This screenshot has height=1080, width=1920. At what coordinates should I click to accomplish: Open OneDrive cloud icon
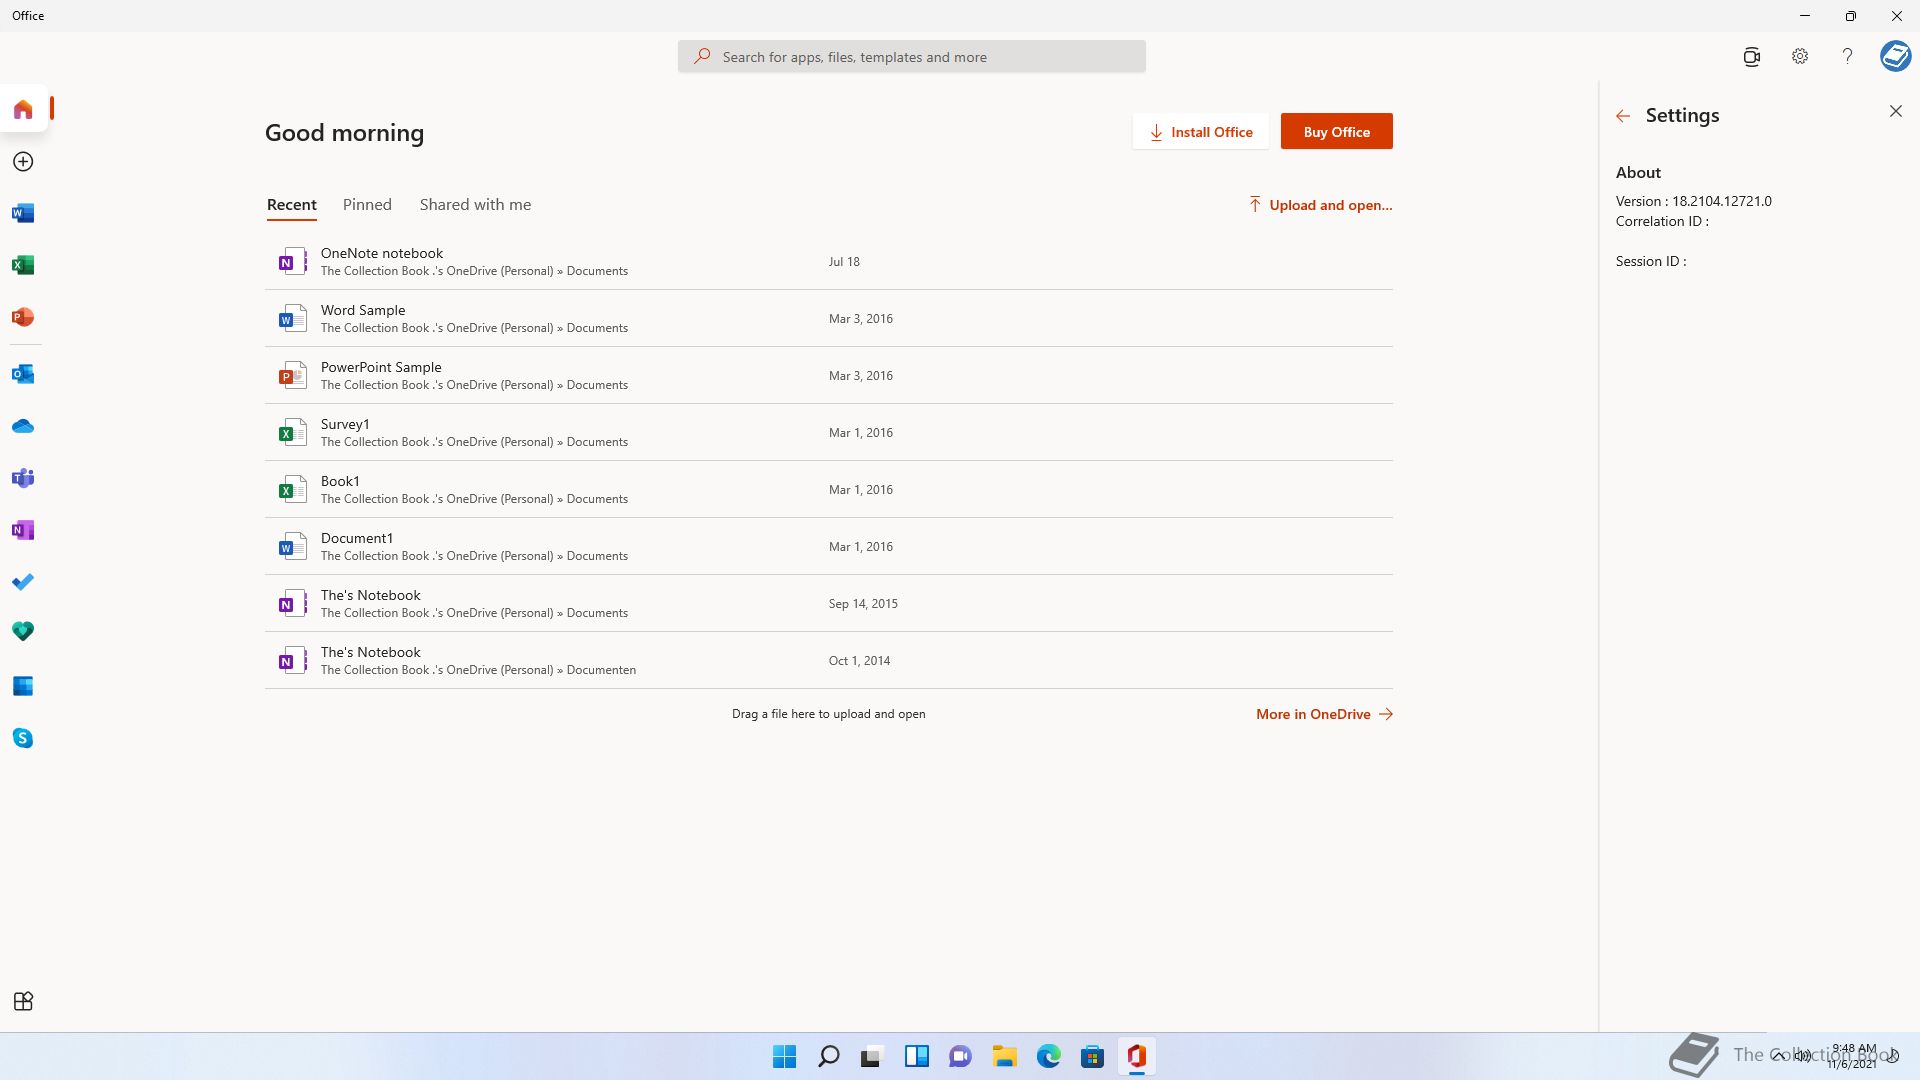(23, 426)
